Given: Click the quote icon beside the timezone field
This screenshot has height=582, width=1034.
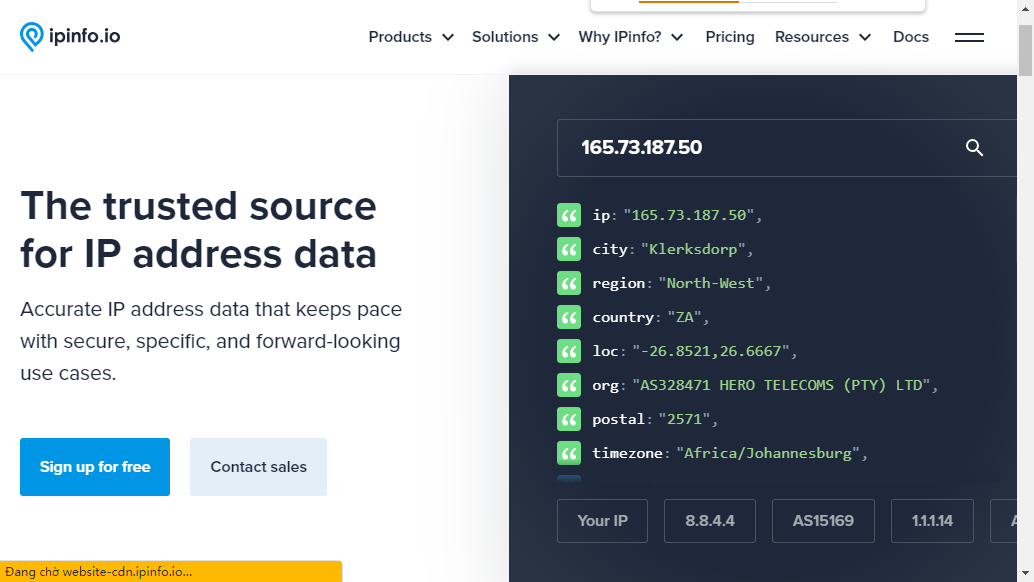Looking at the screenshot, I should [569, 453].
